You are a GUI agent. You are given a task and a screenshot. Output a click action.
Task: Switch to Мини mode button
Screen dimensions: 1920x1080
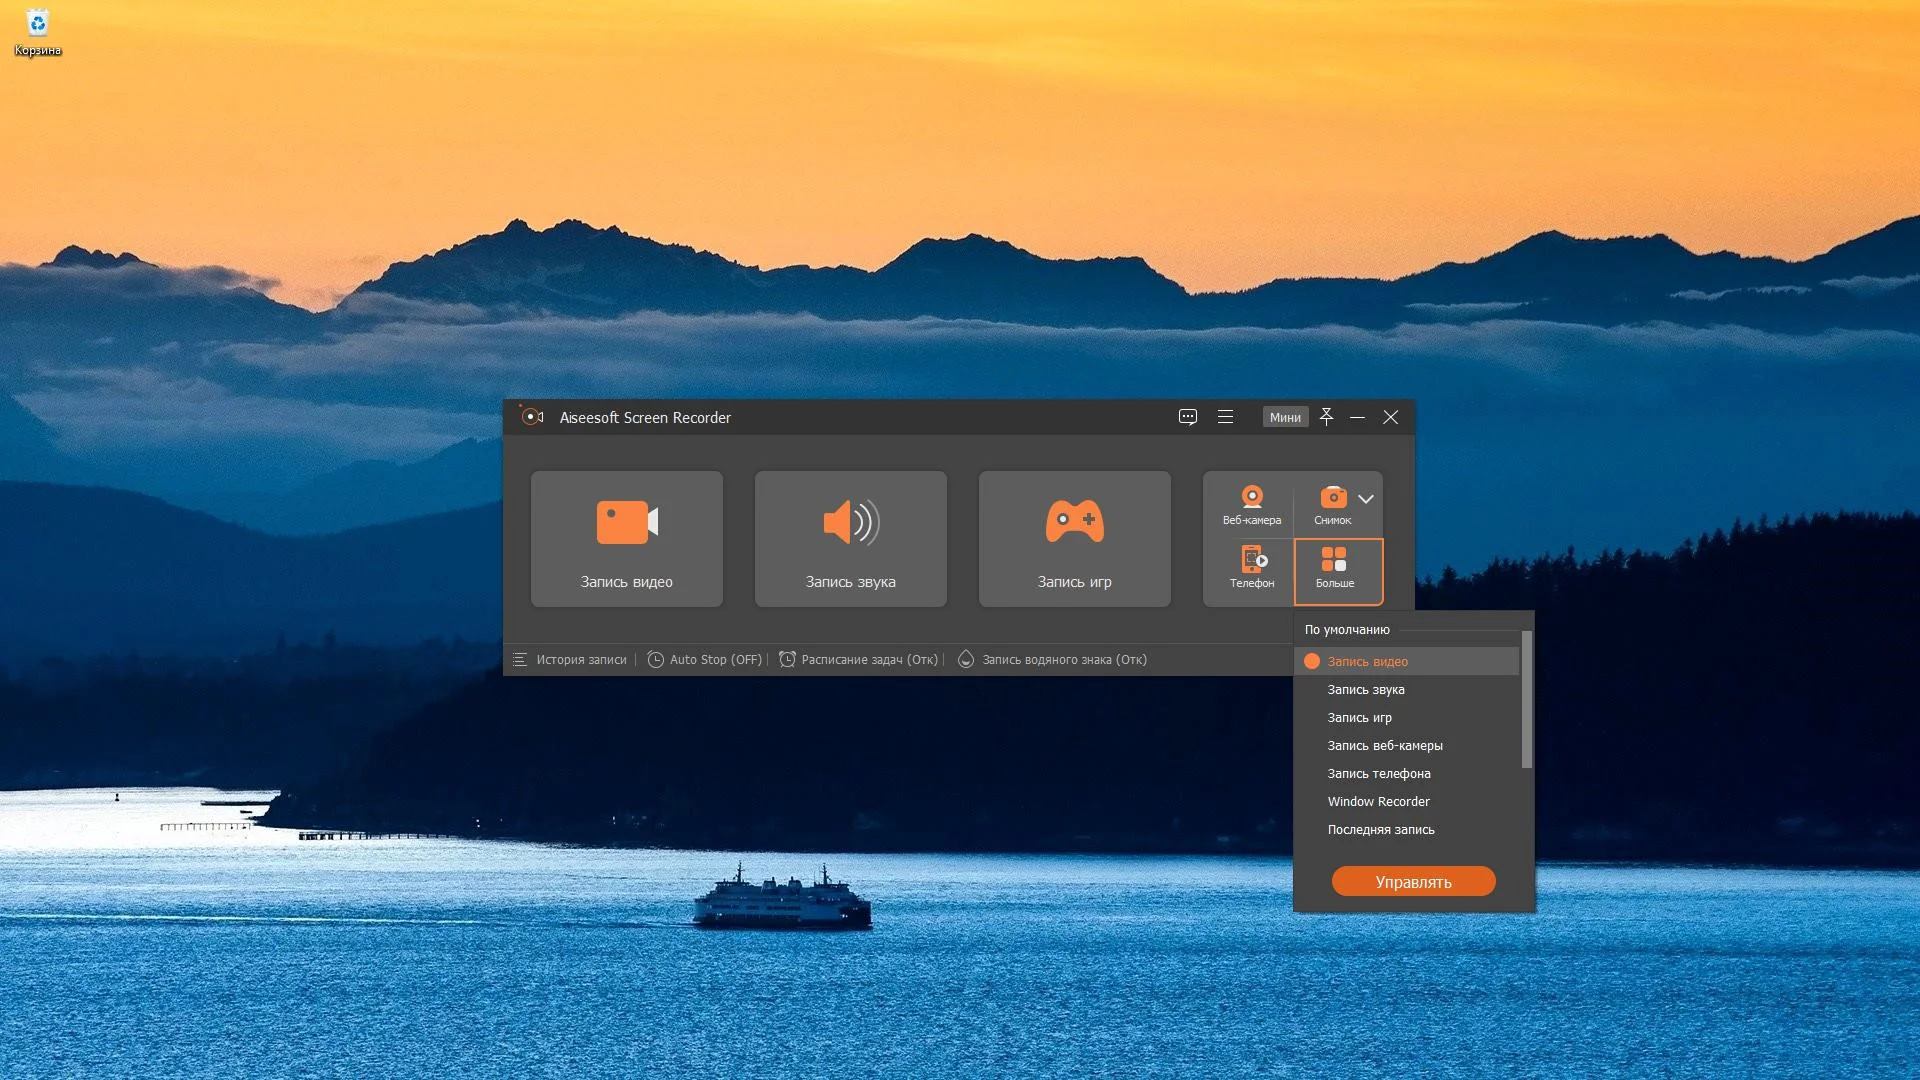pyautogui.click(x=1285, y=418)
